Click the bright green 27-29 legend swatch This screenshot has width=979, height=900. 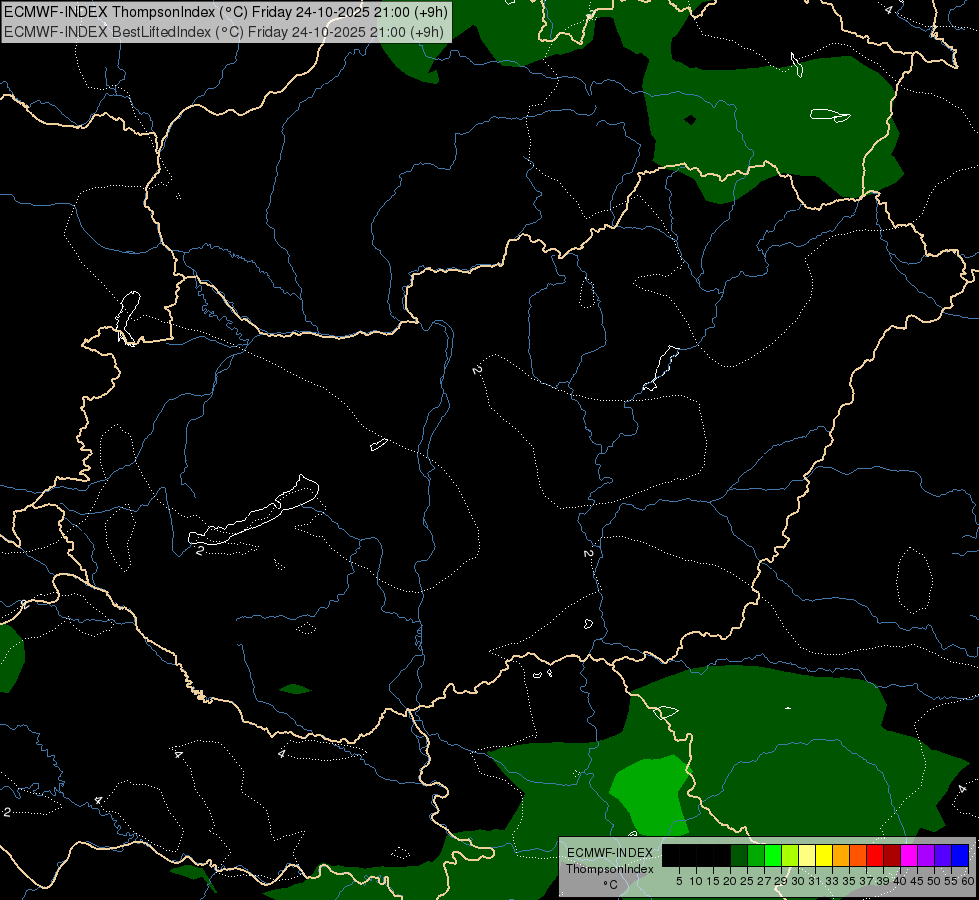(x=773, y=855)
